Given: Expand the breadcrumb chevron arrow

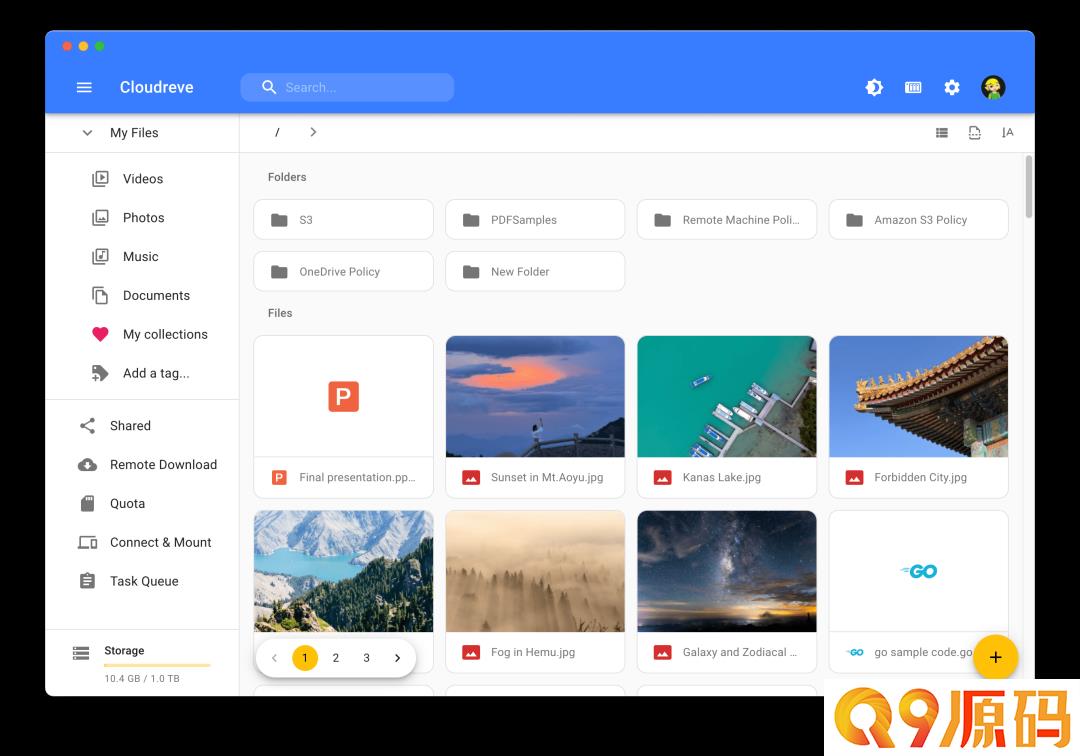Looking at the screenshot, I should (x=313, y=132).
